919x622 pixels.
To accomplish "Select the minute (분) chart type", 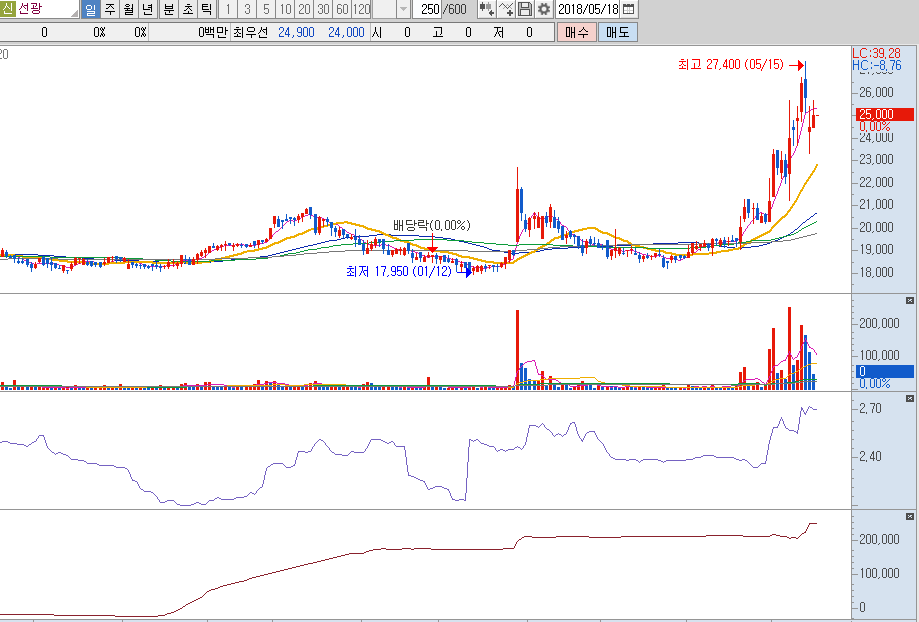I will coord(167,9).
